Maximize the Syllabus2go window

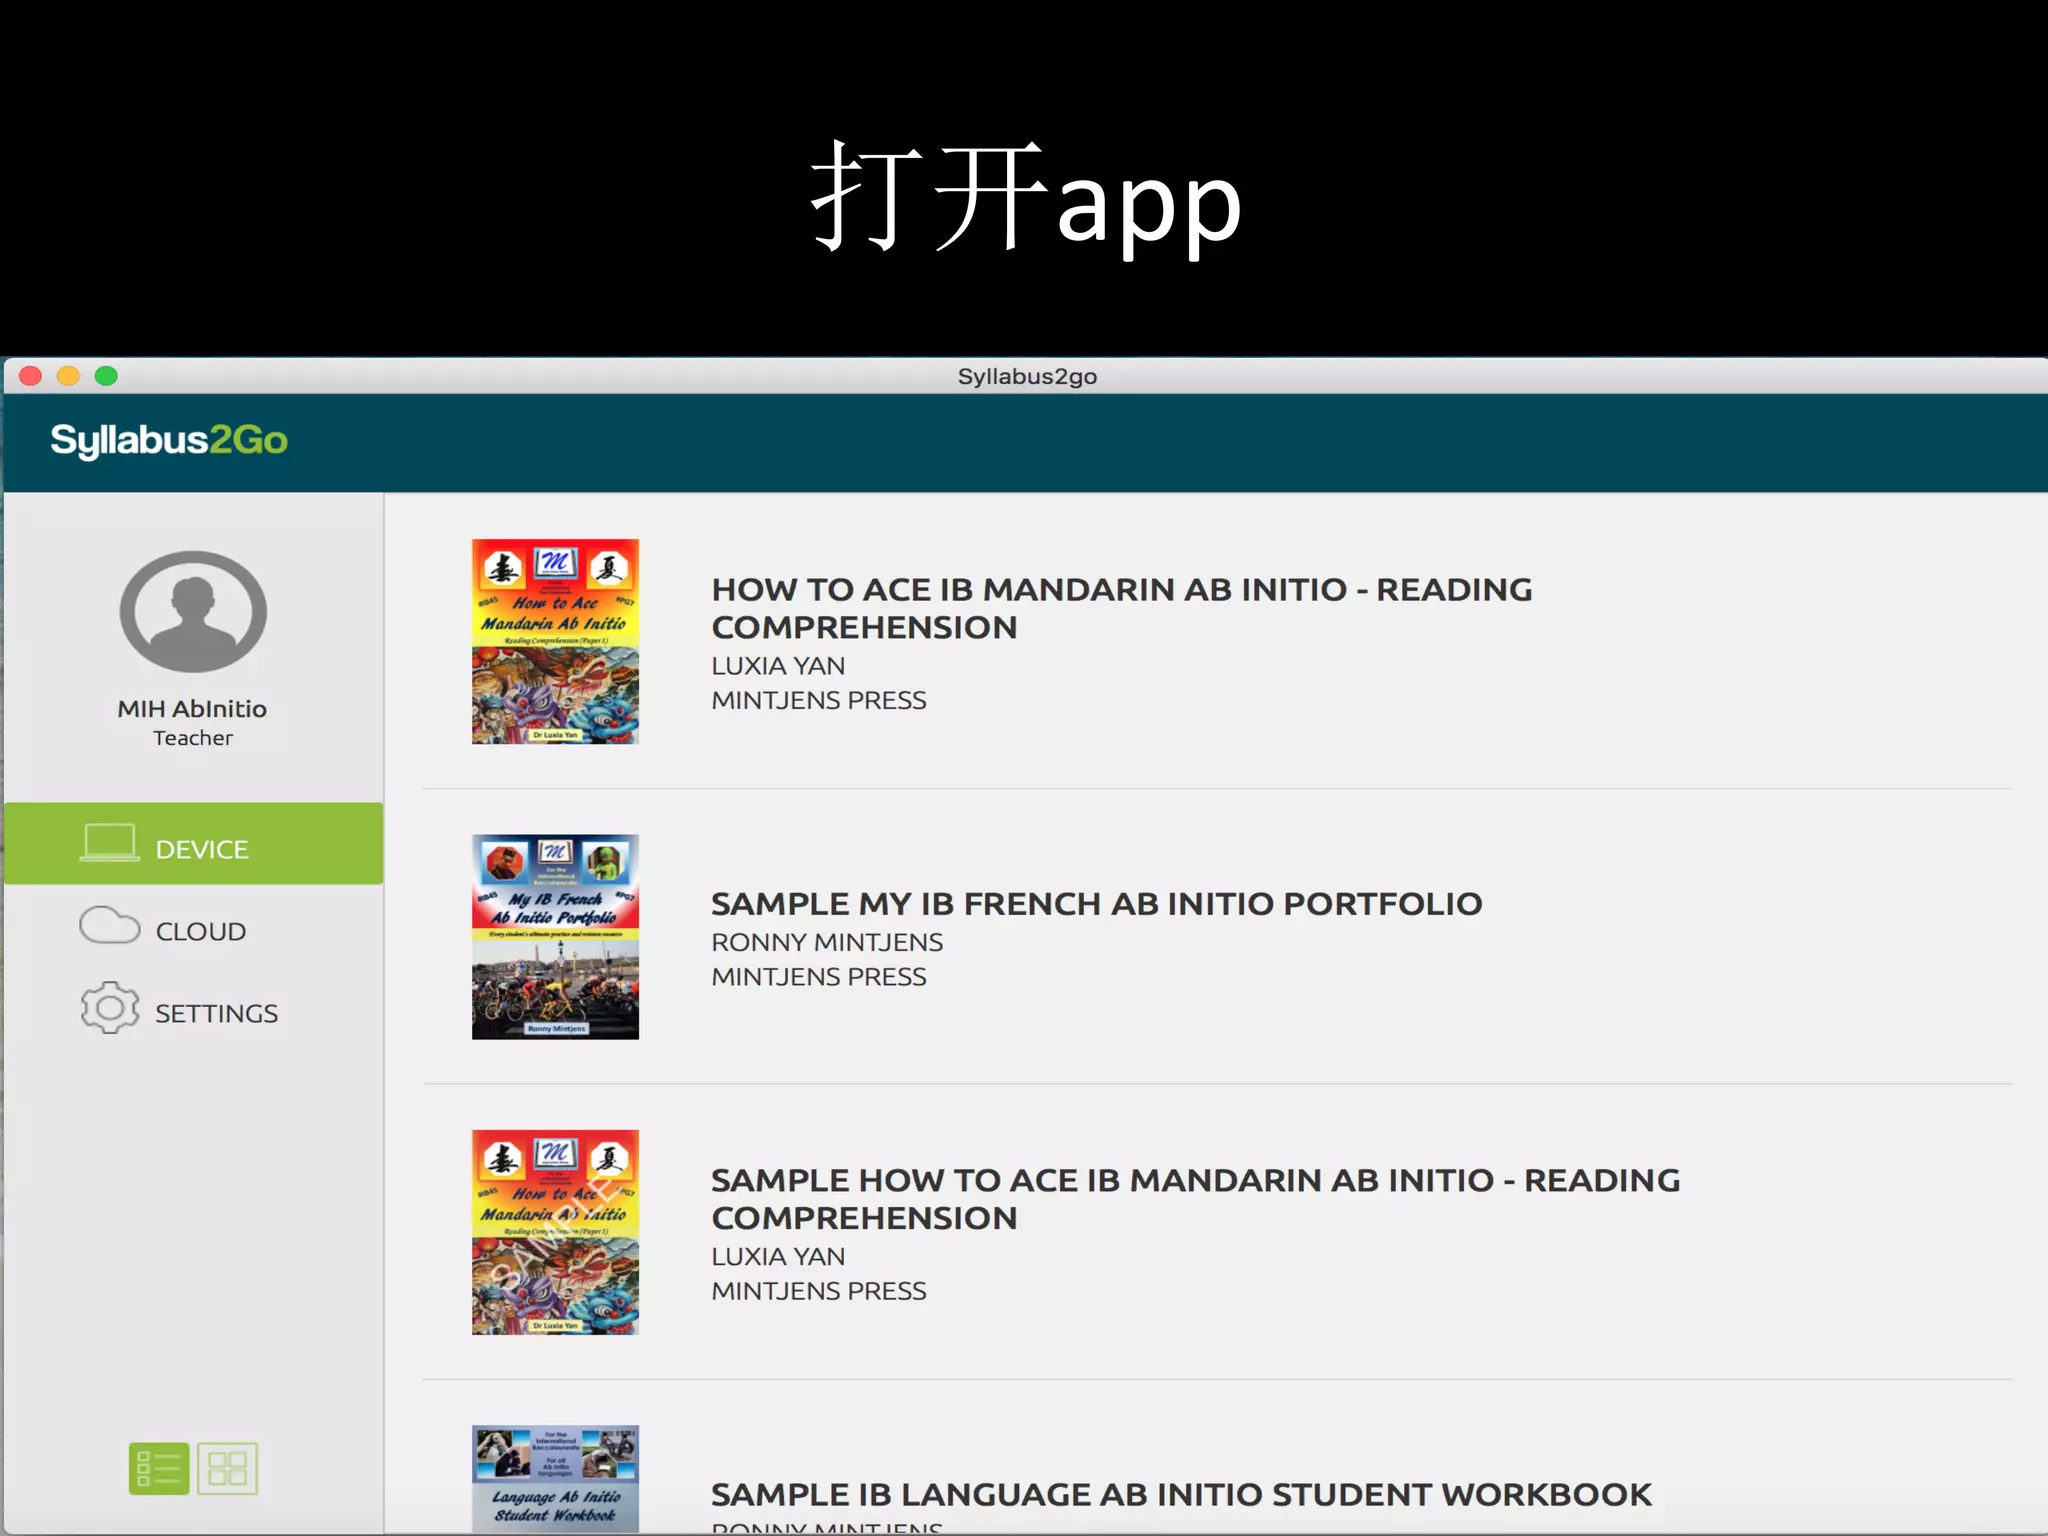pos(106,376)
